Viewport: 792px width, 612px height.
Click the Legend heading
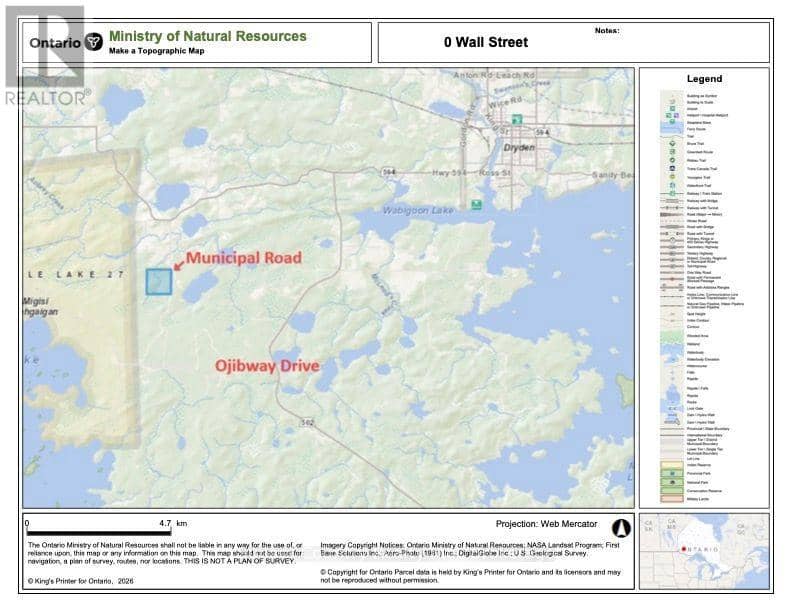point(704,79)
